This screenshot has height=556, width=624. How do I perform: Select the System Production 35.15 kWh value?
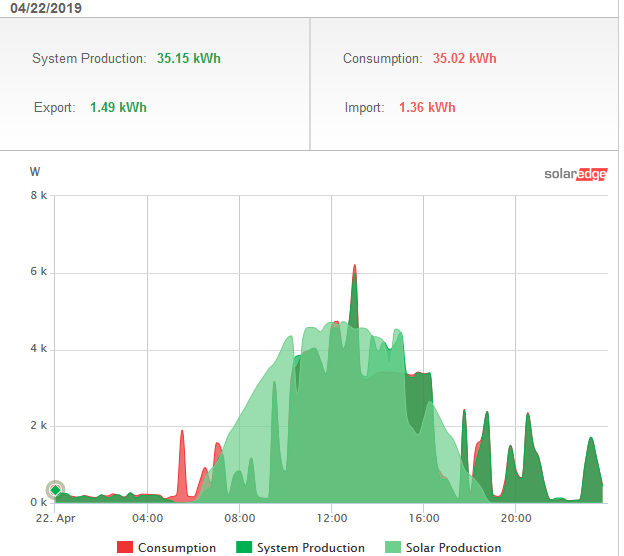pos(189,59)
